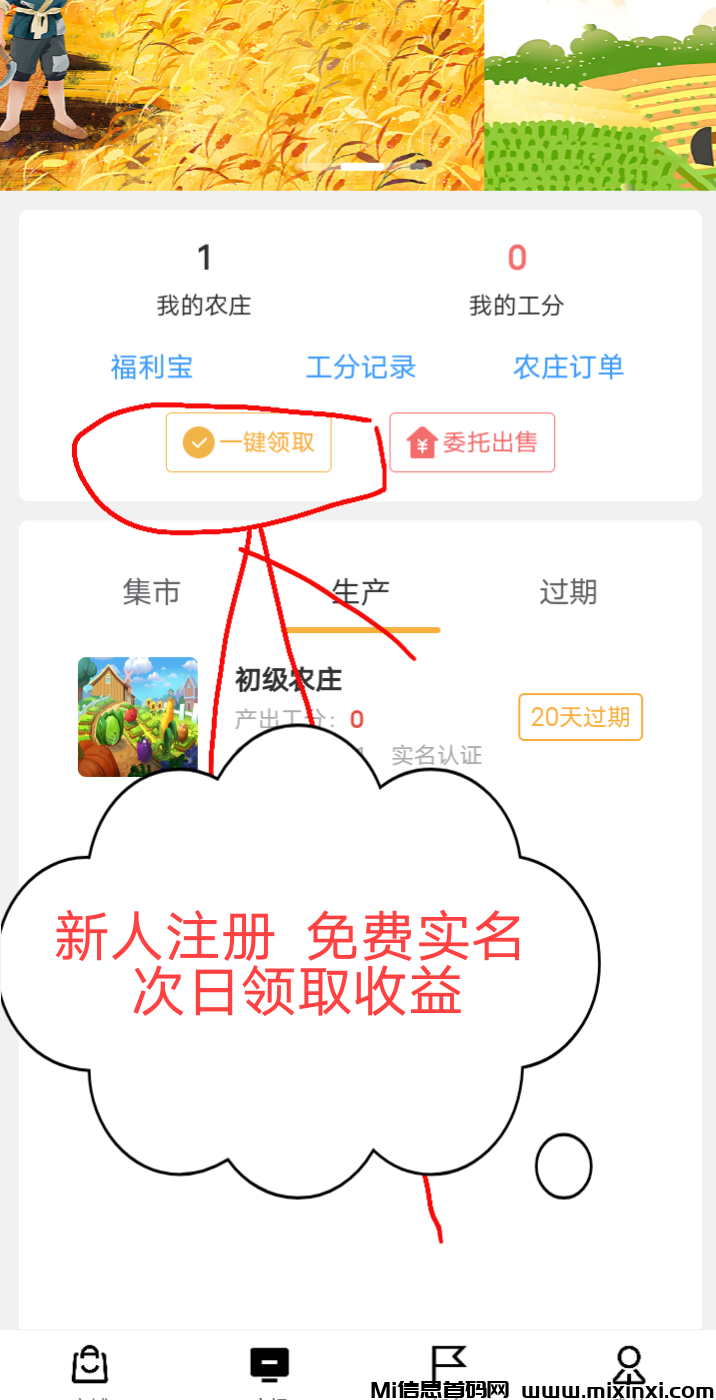The image size is (716, 1400).
Task: Open the 工分记录 work points record
Action: [x=360, y=367]
